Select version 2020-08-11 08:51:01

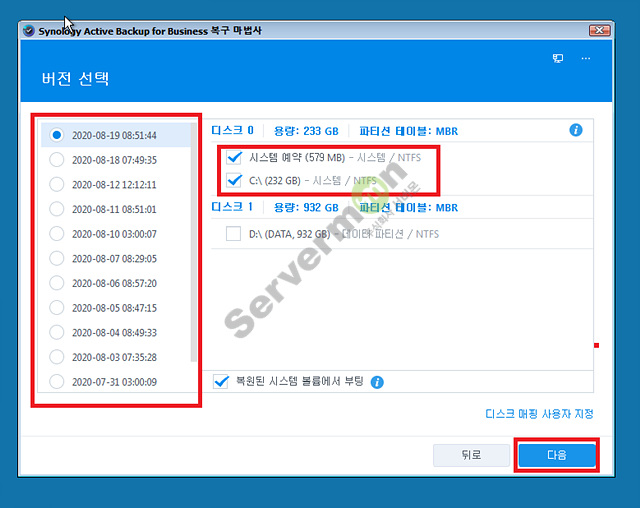tap(56, 209)
